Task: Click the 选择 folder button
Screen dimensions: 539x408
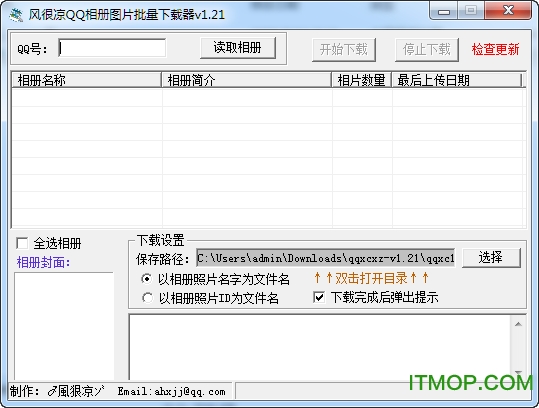Action: [x=491, y=257]
